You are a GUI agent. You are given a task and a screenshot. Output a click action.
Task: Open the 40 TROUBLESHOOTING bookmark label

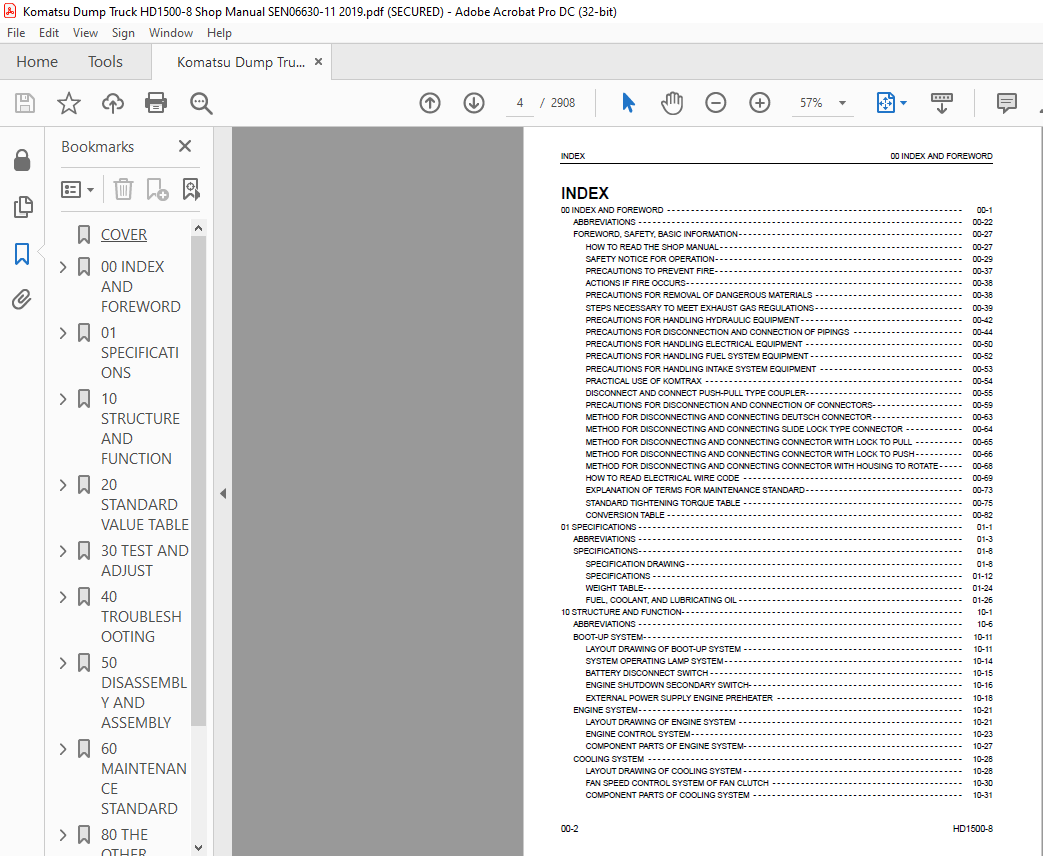(x=141, y=617)
